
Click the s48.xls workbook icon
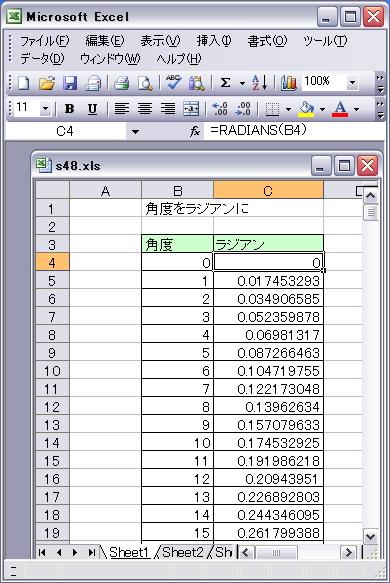[44, 165]
